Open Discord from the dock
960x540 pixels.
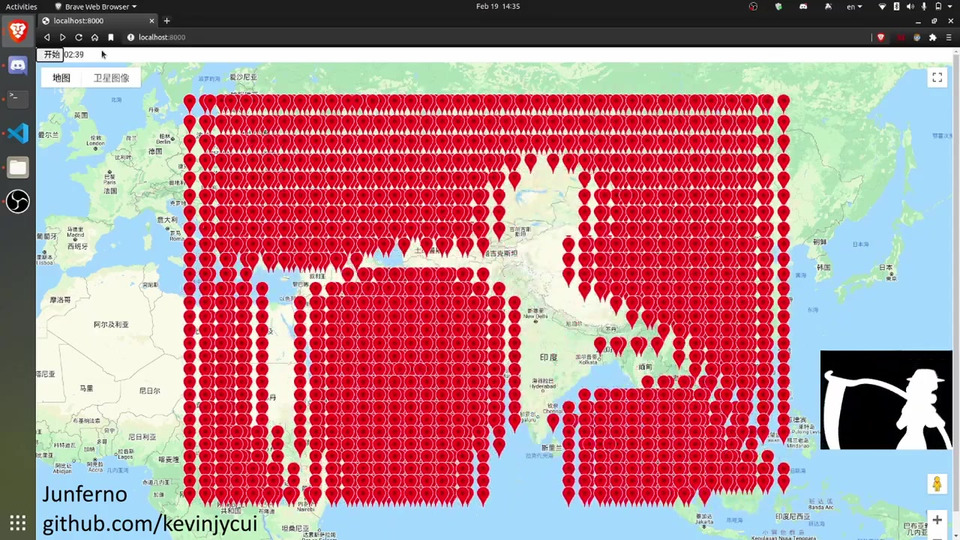(x=18, y=65)
